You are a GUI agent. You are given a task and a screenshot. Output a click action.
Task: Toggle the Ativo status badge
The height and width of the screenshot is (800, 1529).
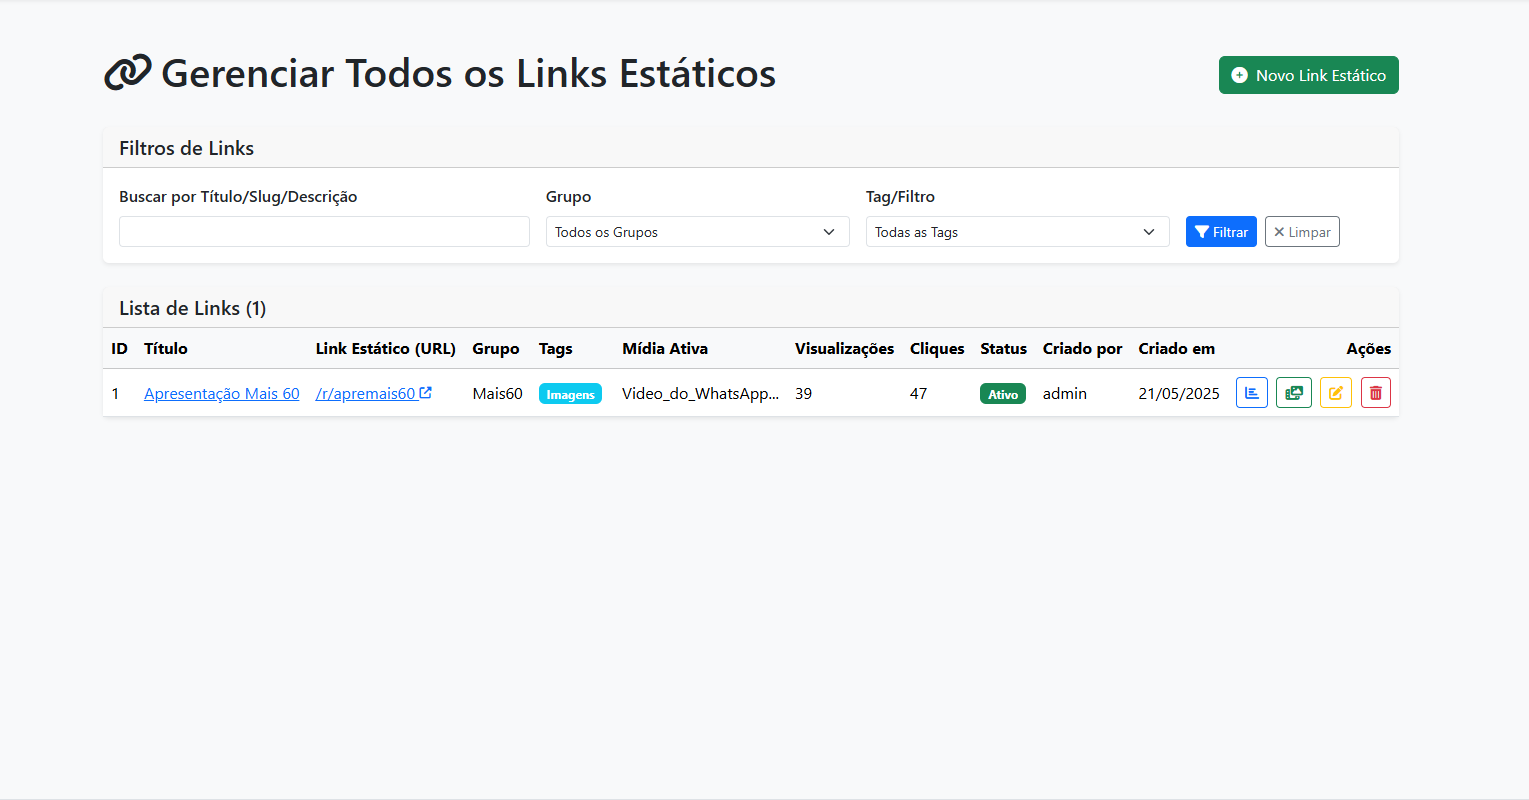pyautogui.click(x=1002, y=393)
